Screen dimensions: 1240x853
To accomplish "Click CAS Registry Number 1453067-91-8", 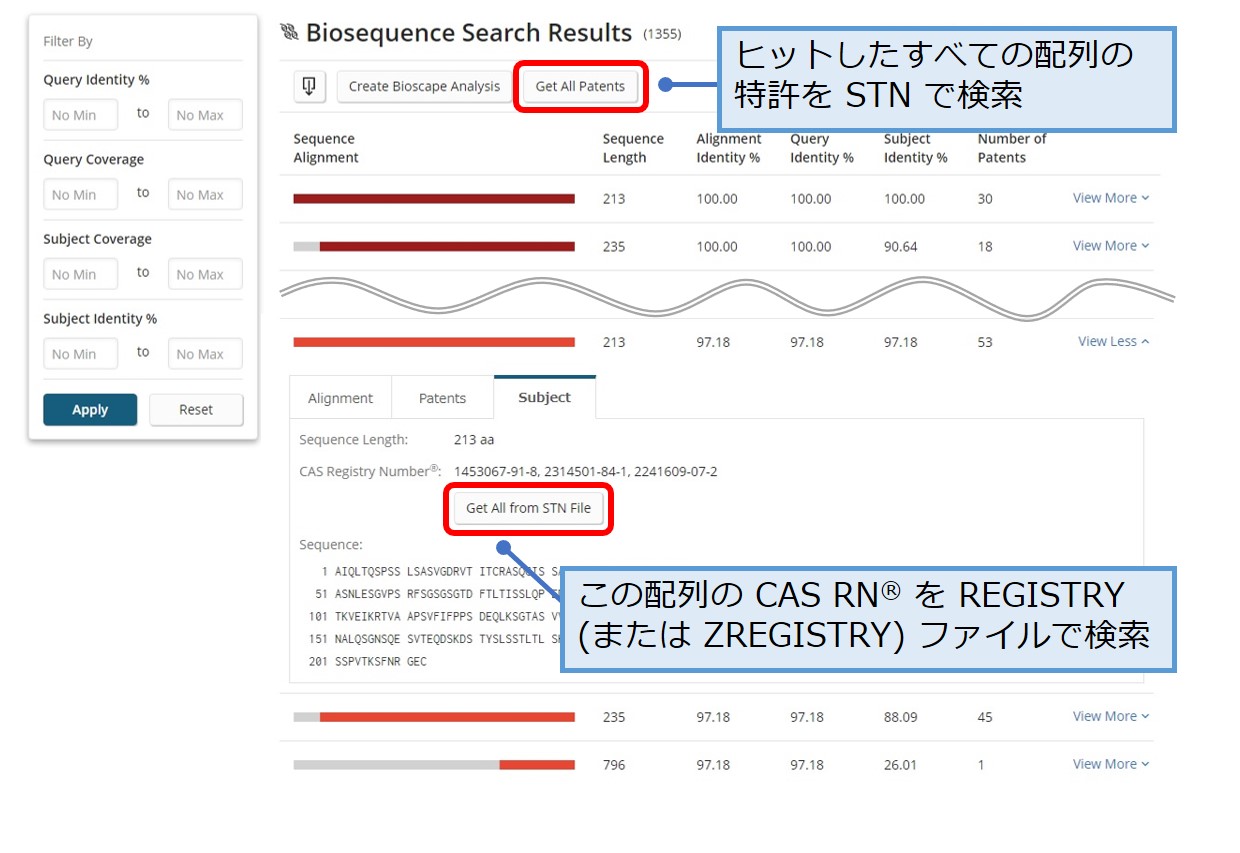I will pos(494,472).
